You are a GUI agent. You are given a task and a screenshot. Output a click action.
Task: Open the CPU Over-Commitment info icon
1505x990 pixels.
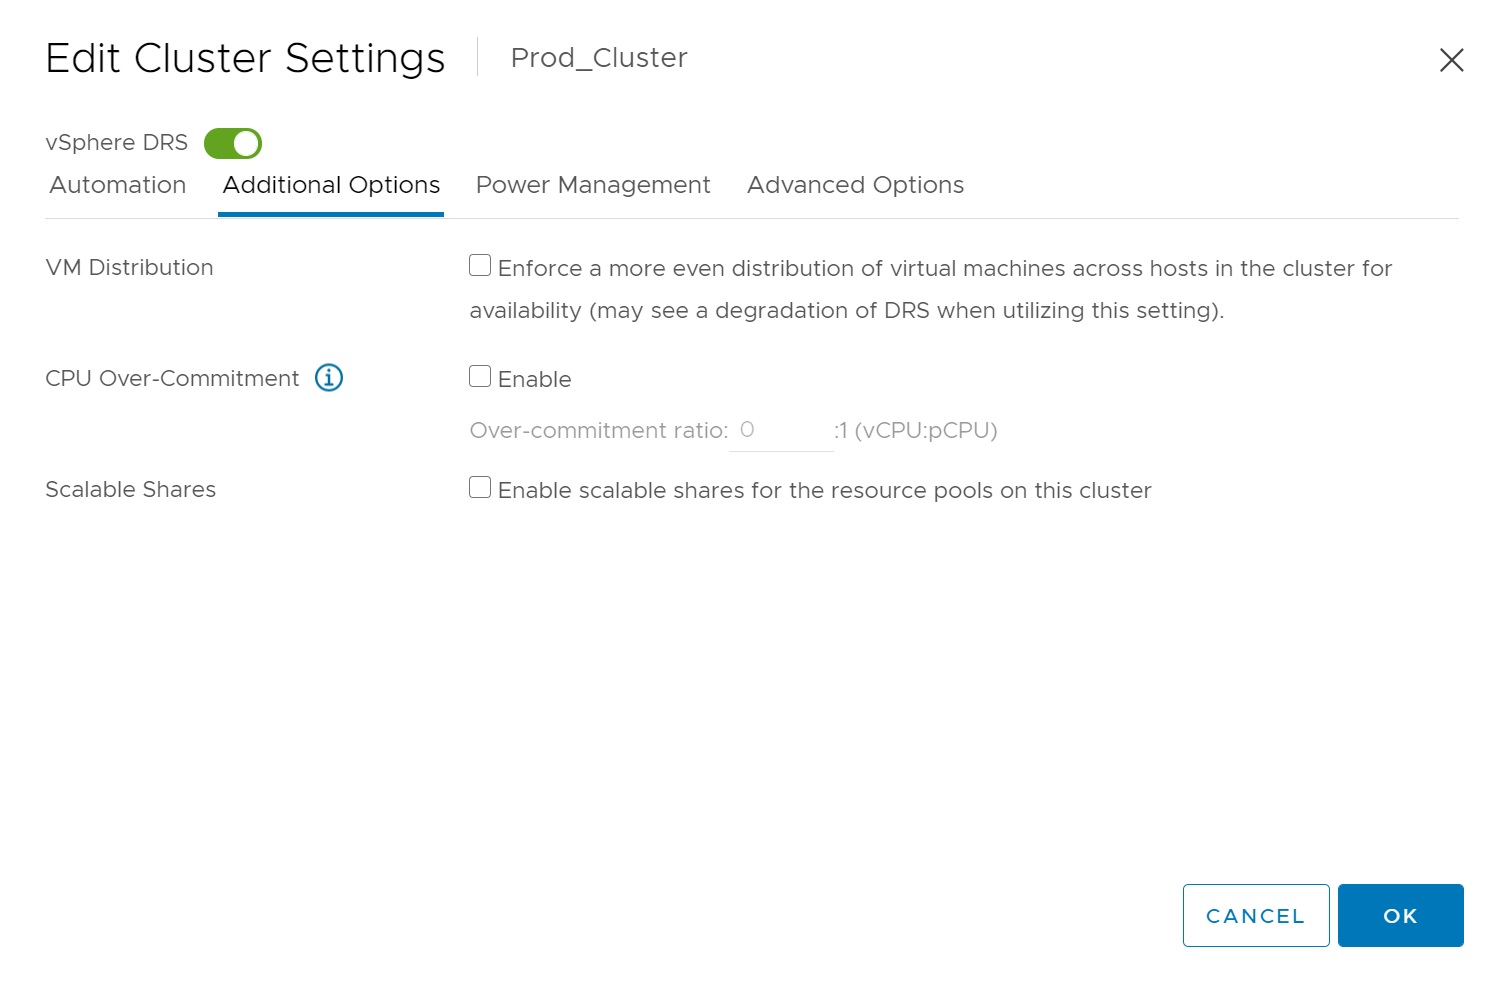329,378
